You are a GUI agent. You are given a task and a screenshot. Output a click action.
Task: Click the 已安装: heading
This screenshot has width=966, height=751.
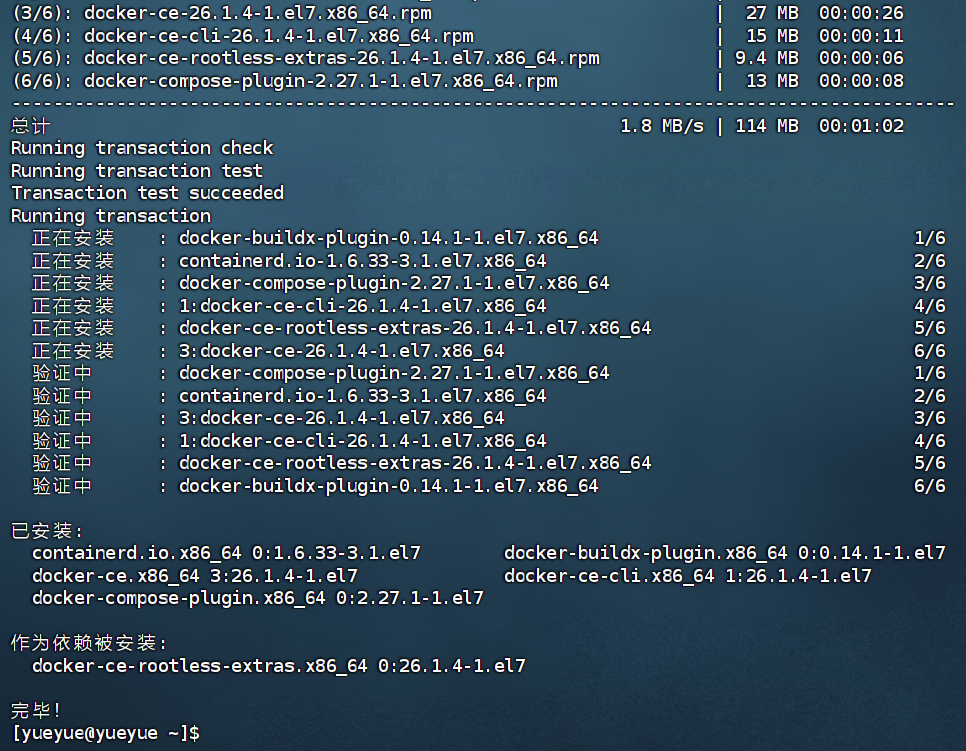47,530
